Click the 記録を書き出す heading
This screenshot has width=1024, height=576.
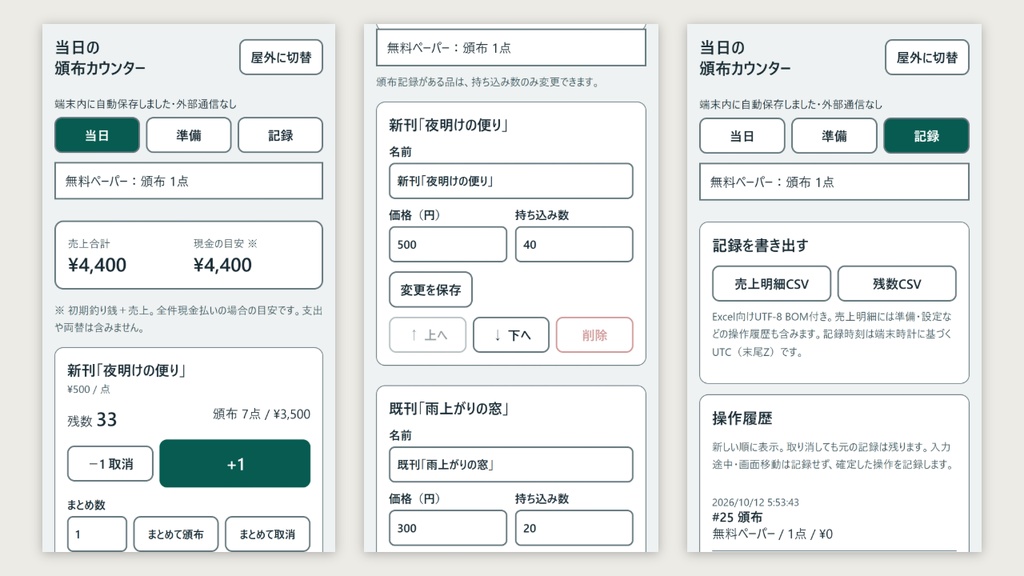760,246
